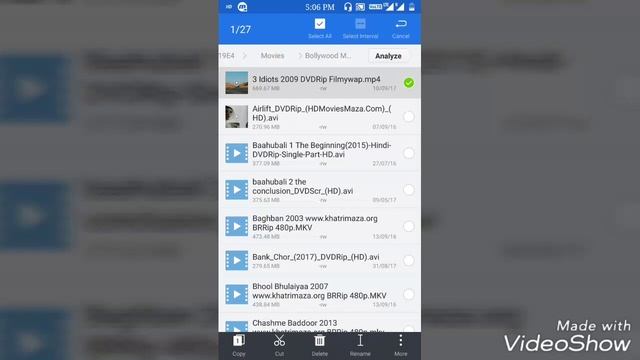Tap video file icon for baahubali 2 the conclusion
The image size is (640, 360).
tap(237, 190)
